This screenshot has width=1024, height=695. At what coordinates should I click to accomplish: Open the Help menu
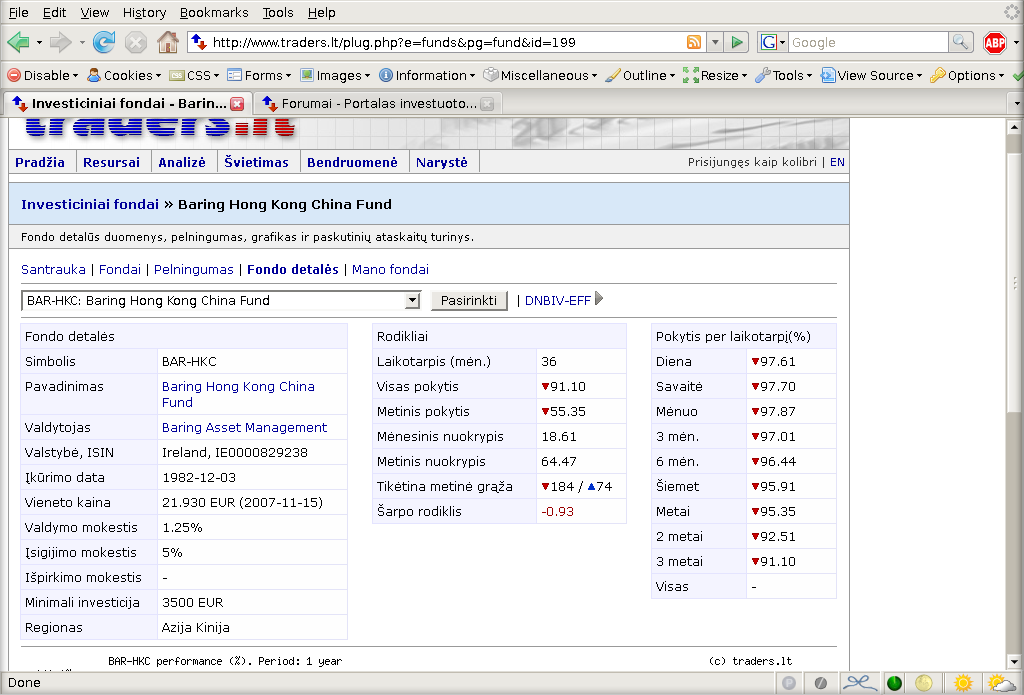(x=321, y=12)
